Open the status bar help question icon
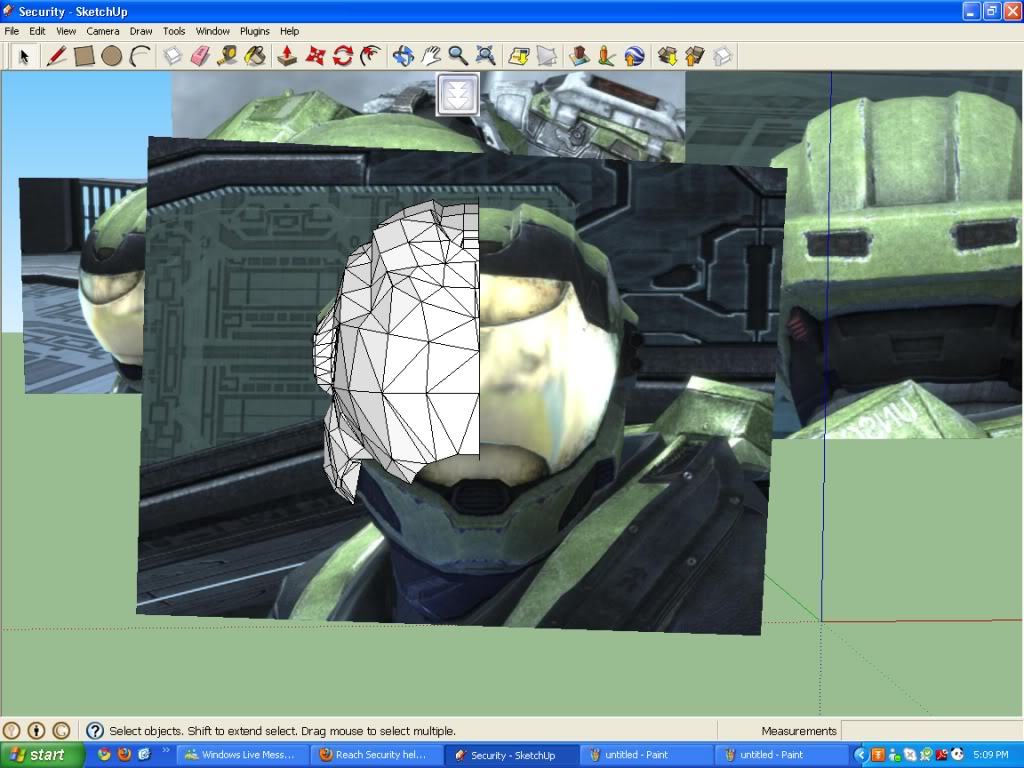Screen dimensions: 1024x768 click(95, 731)
